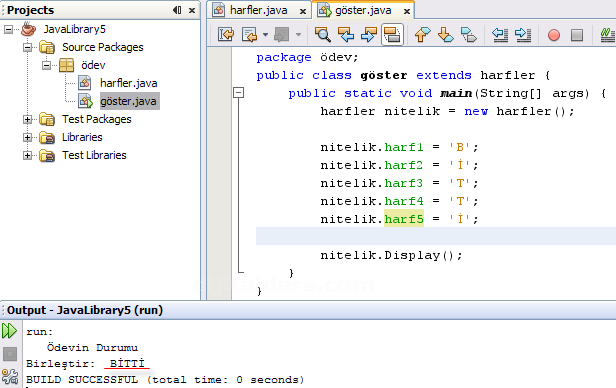Click Shift Line Right icon
The image size is (616, 388).
523,35
